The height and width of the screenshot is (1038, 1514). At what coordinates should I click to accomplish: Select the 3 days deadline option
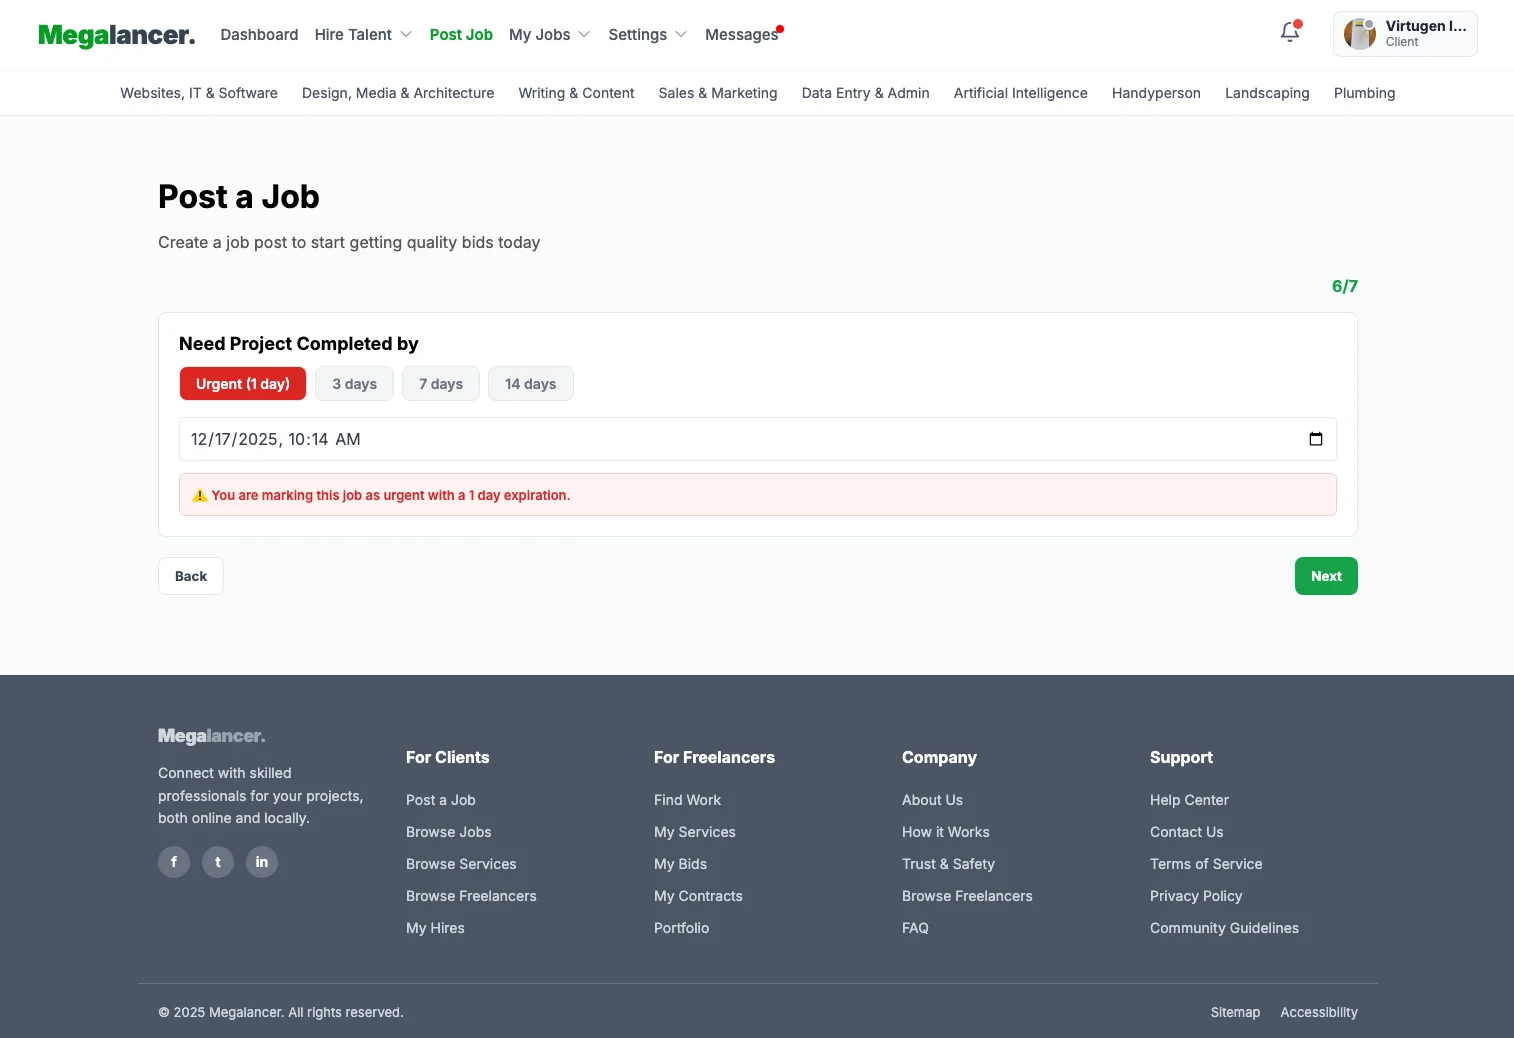[354, 384]
